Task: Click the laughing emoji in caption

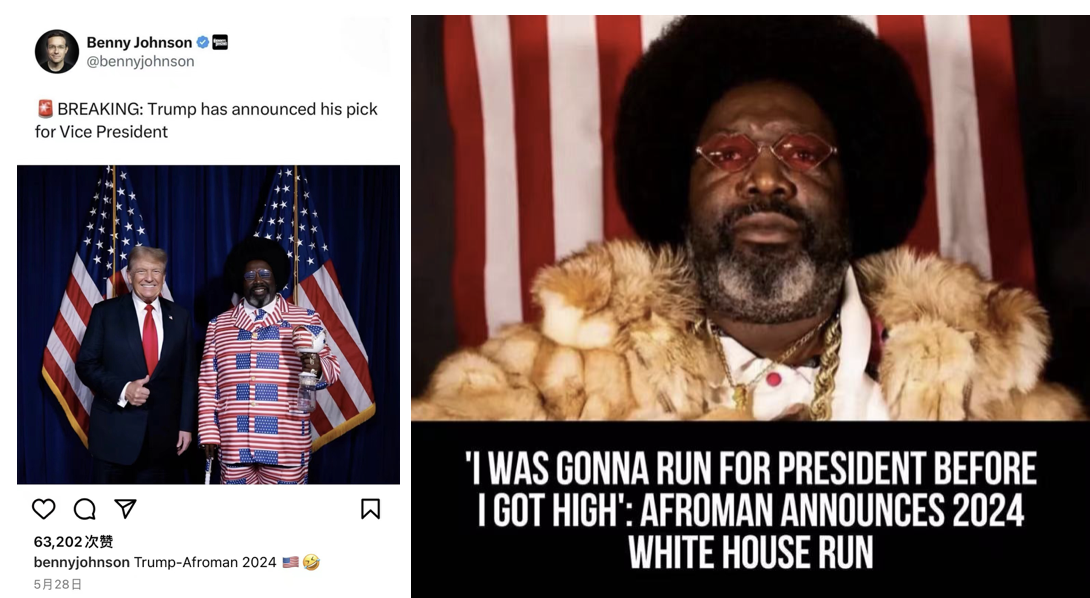Action: [x=311, y=562]
